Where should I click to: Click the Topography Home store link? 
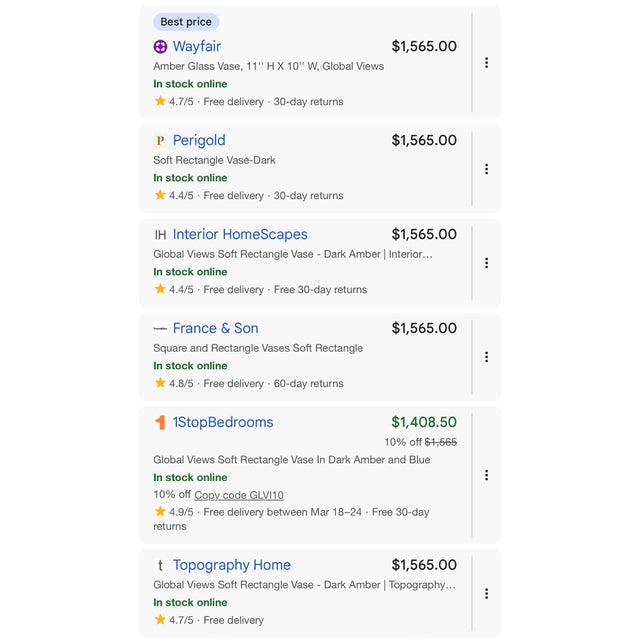coord(232,566)
